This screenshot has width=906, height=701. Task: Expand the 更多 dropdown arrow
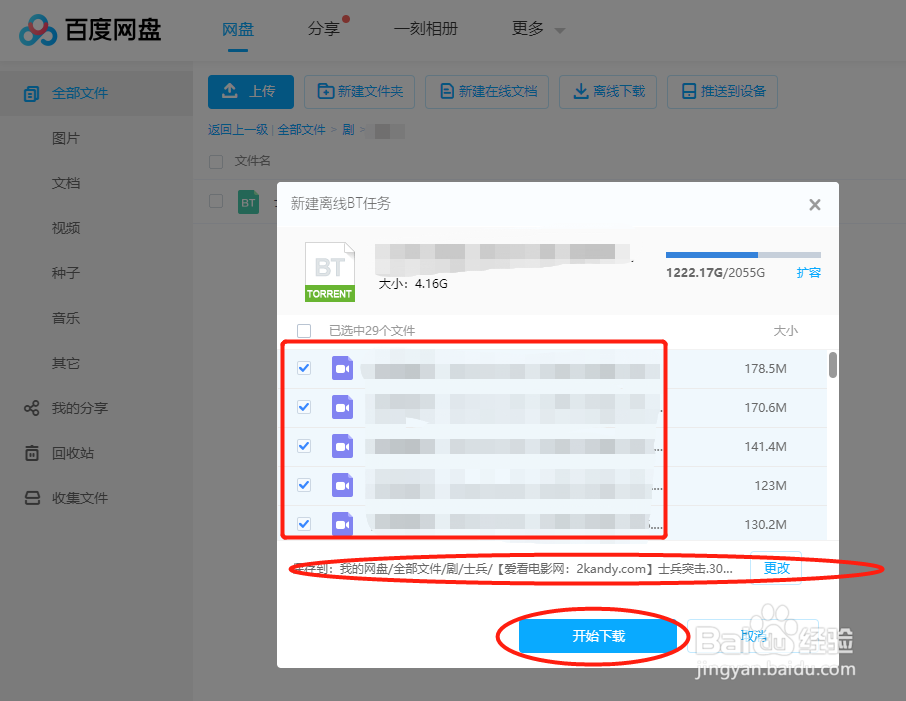559,31
